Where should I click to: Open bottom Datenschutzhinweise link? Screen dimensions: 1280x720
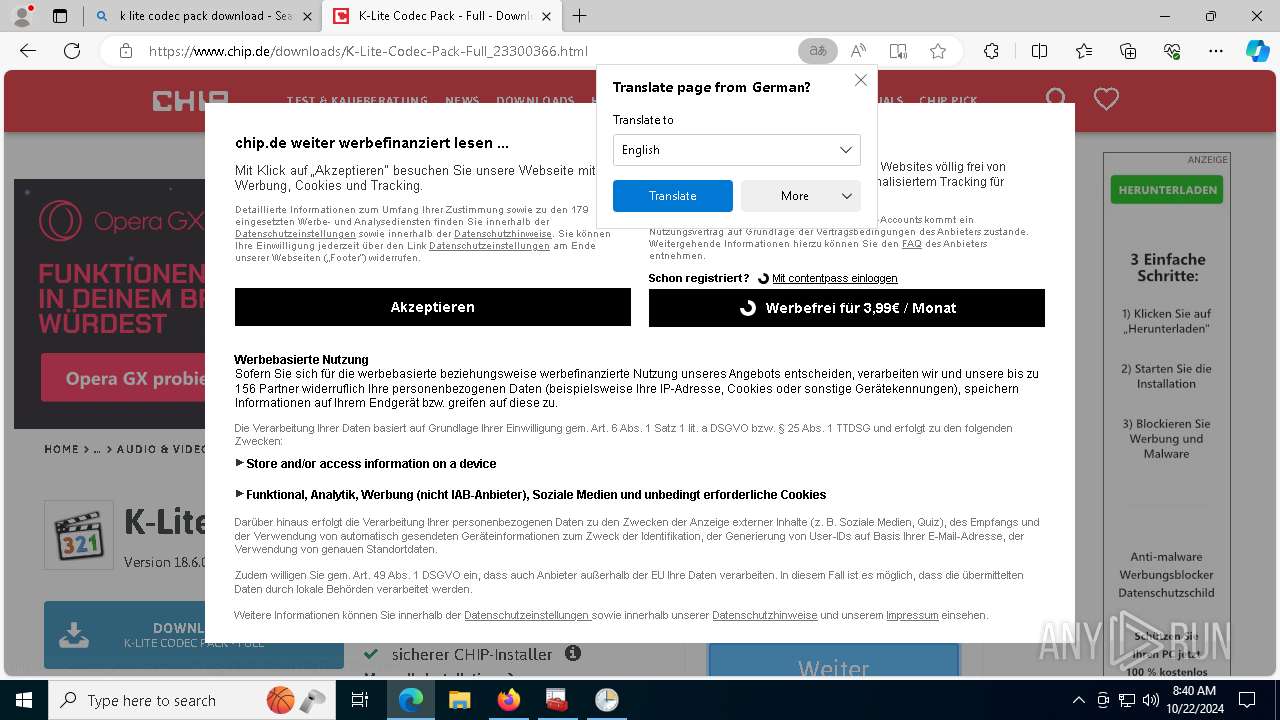[x=765, y=615]
